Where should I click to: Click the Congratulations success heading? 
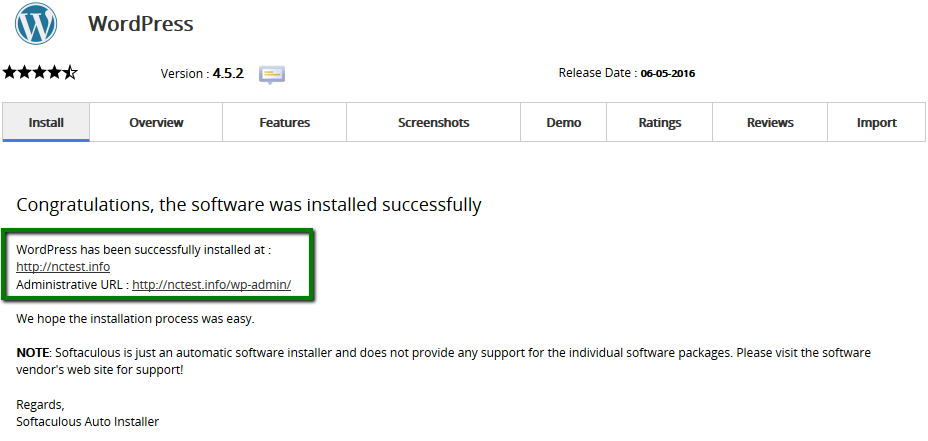[x=249, y=205]
